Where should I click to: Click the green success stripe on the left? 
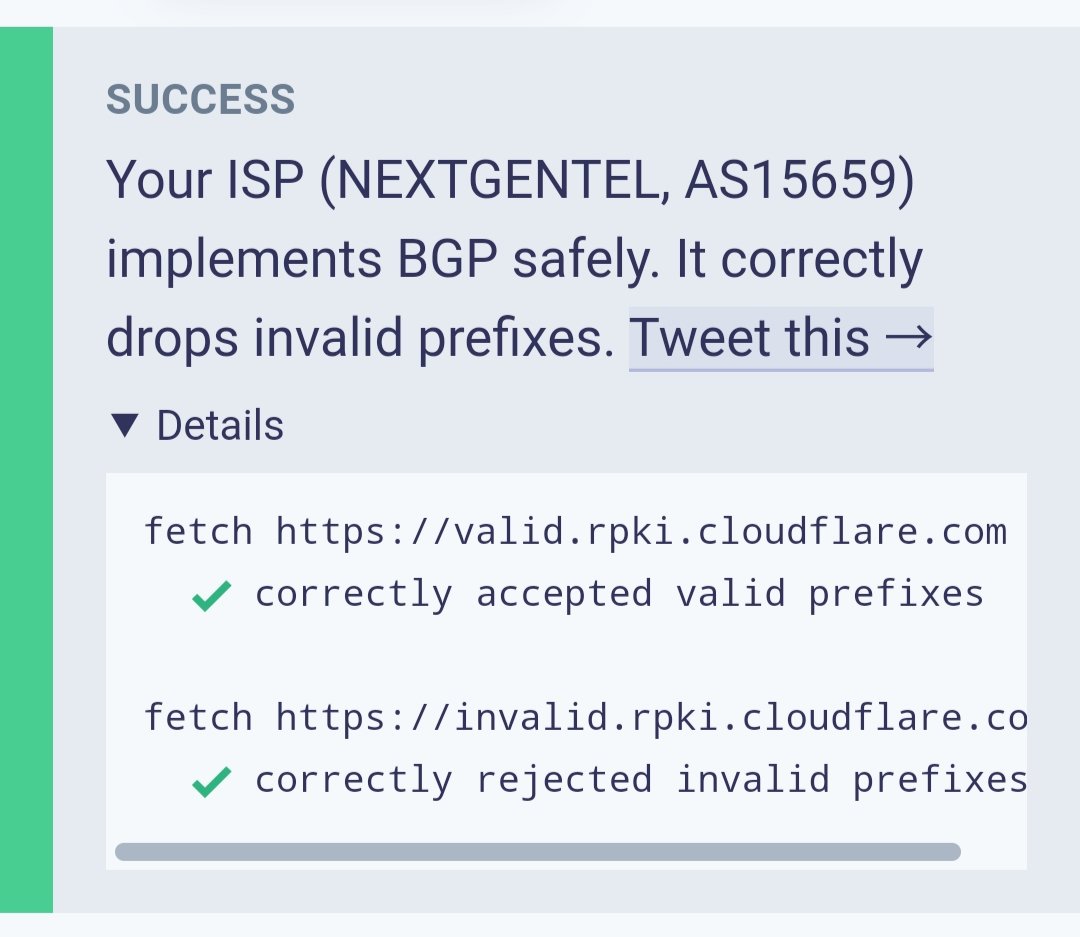tap(26, 470)
